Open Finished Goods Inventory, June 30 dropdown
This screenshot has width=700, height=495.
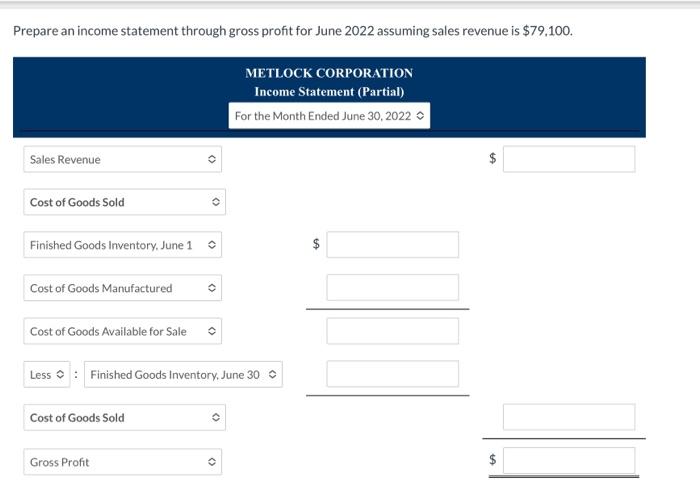183,375
